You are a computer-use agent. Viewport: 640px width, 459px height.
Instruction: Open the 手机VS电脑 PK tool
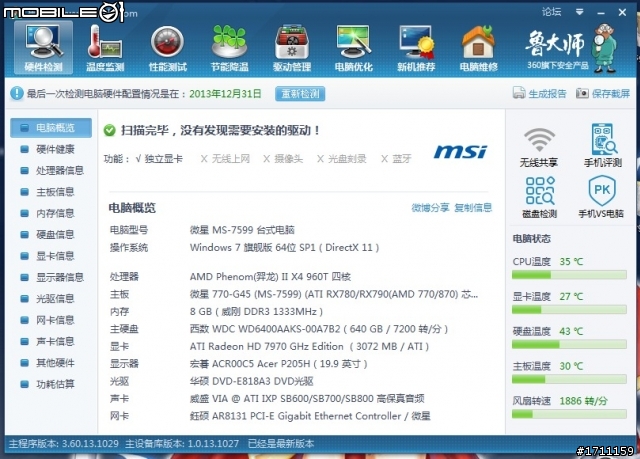click(601, 197)
